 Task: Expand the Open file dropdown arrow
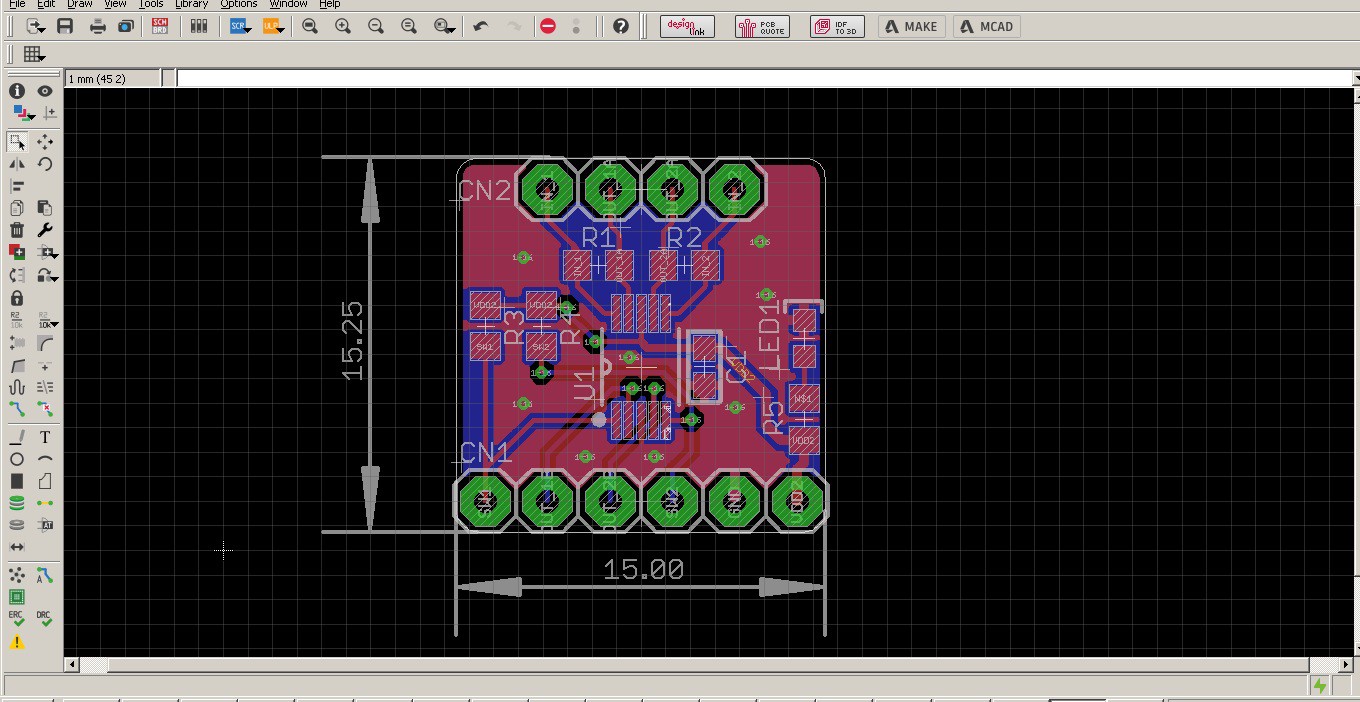pos(42,30)
